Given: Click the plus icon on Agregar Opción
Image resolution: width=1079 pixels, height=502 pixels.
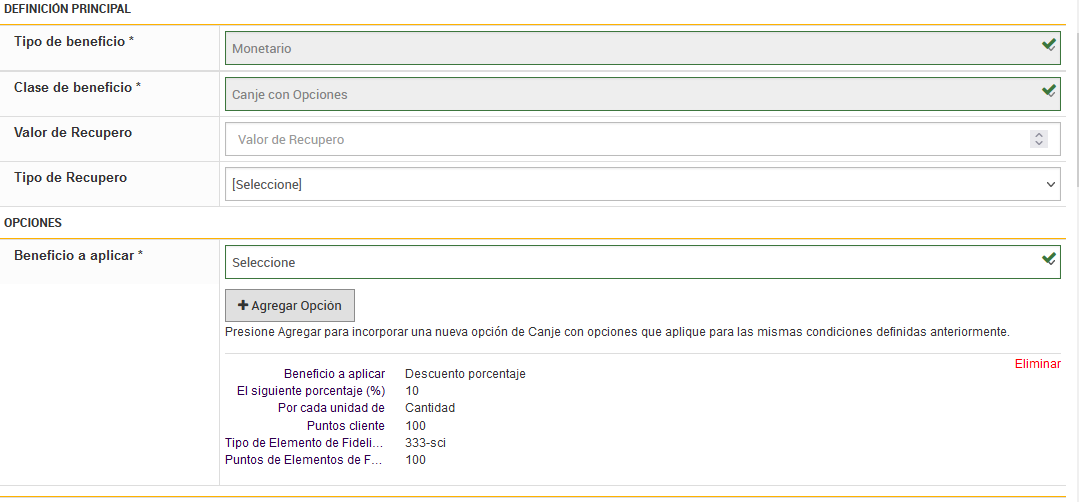Looking at the screenshot, I should (x=243, y=305).
